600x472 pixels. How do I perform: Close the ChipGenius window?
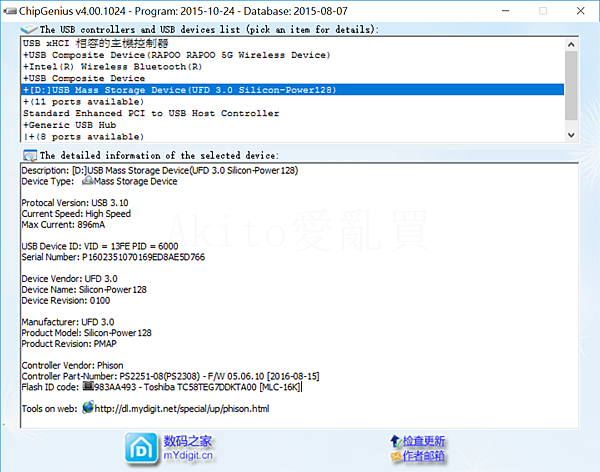[580, 11]
